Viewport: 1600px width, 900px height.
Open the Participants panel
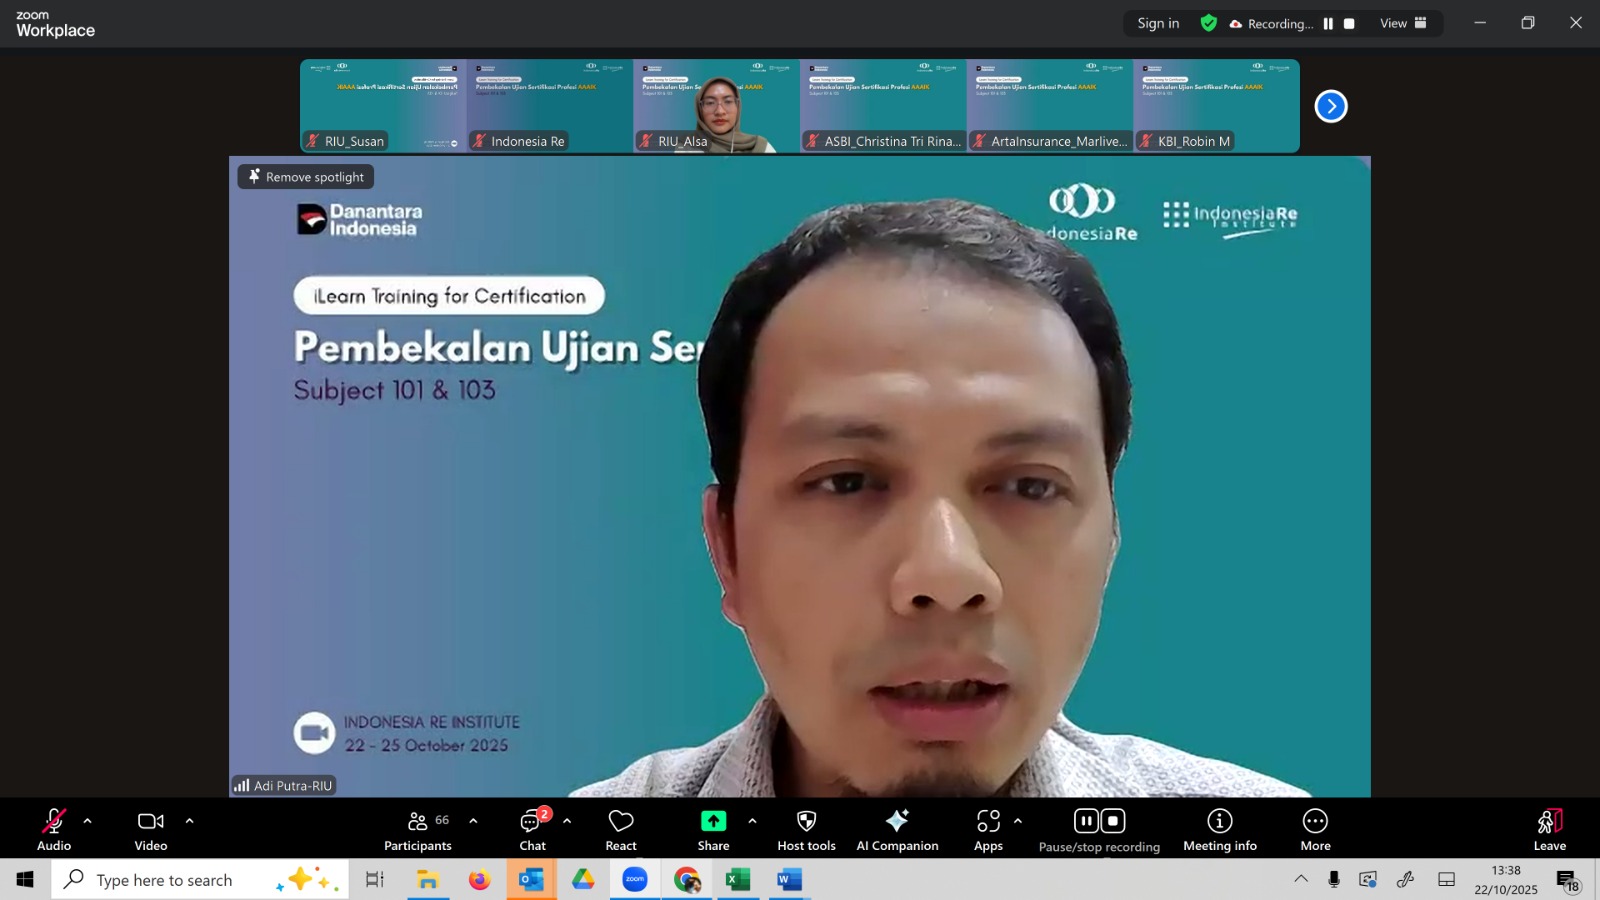417,830
